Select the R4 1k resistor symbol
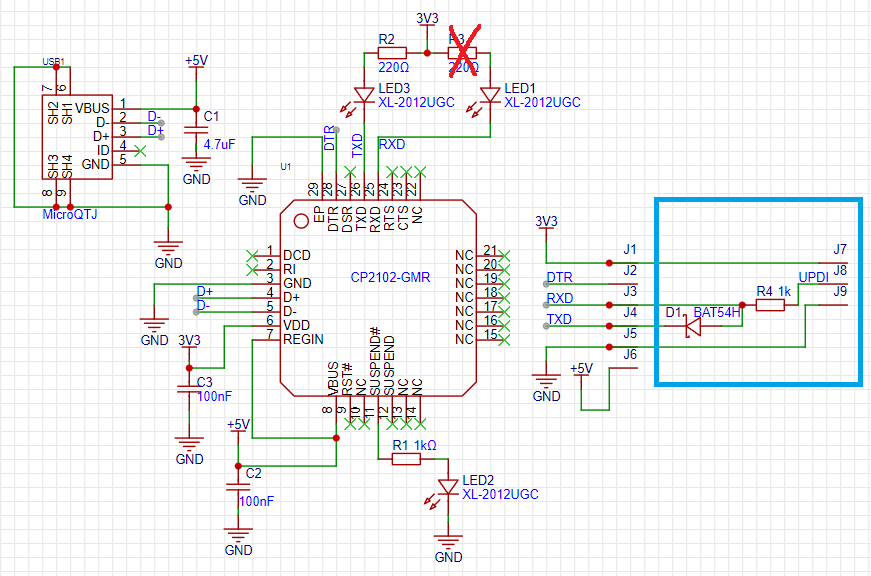The width and height of the screenshot is (871, 576). click(770, 305)
